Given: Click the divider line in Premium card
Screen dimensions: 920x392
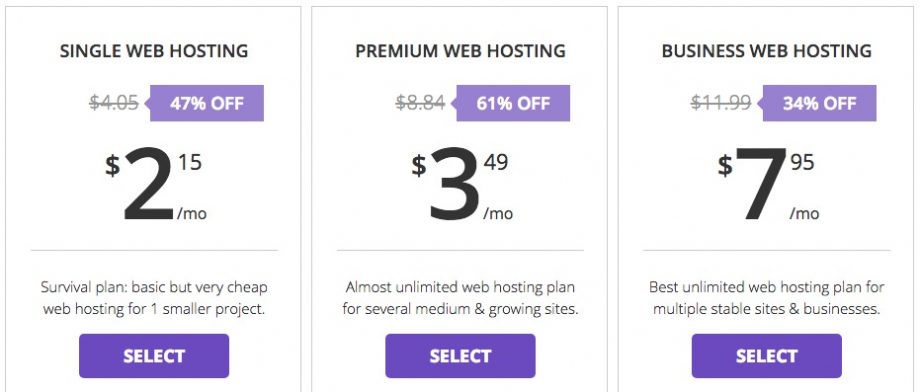Looking at the screenshot, I should (460, 251).
